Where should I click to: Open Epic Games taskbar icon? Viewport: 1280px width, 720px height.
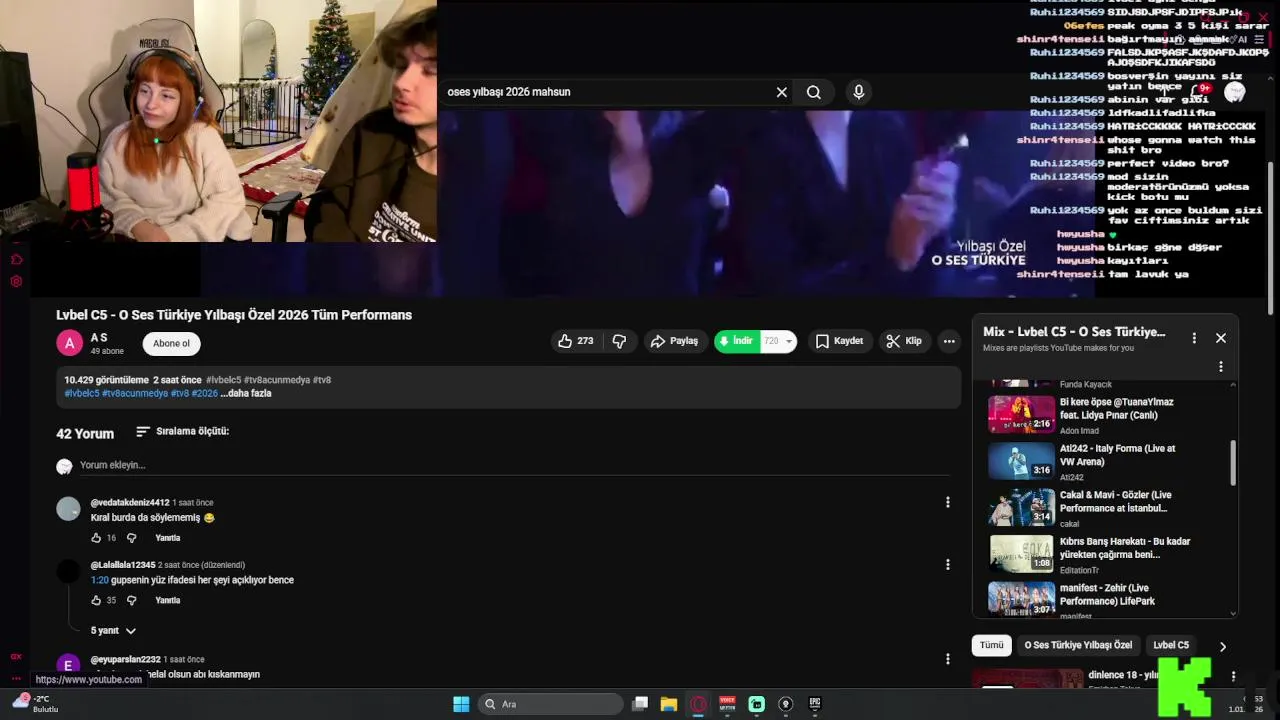coord(814,704)
